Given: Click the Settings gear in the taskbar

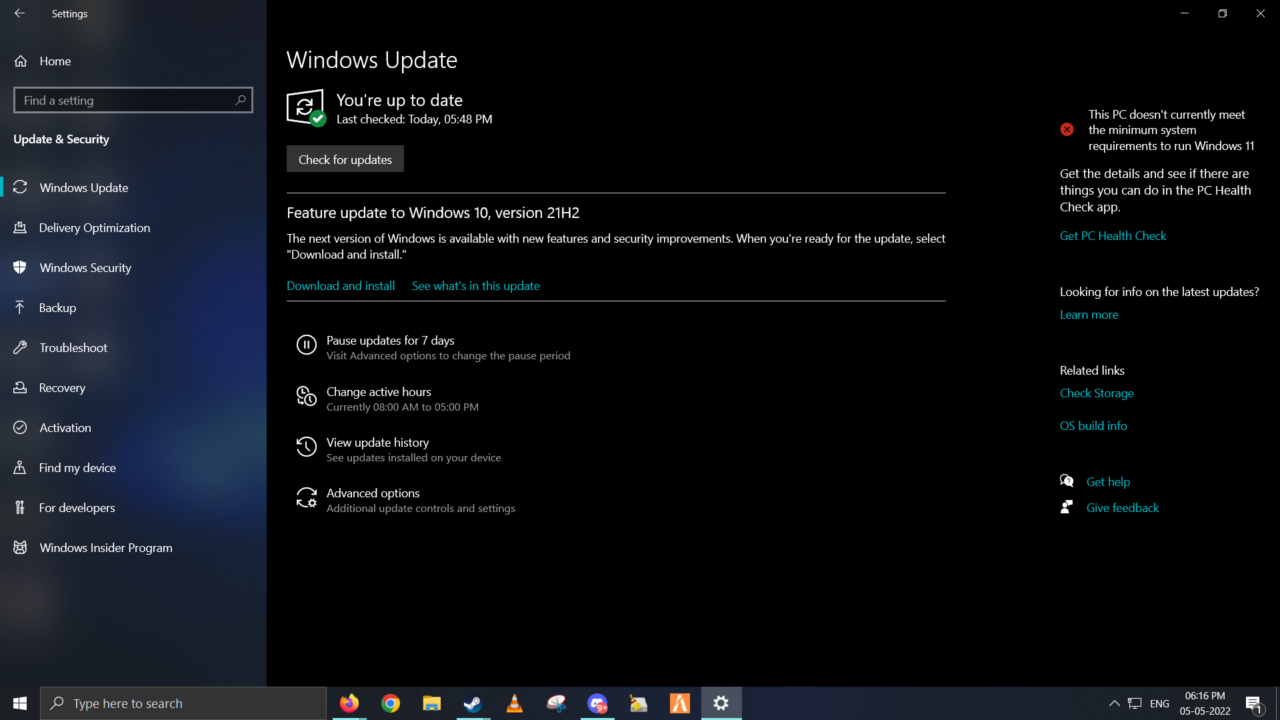Looking at the screenshot, I should tap(721, 703).
